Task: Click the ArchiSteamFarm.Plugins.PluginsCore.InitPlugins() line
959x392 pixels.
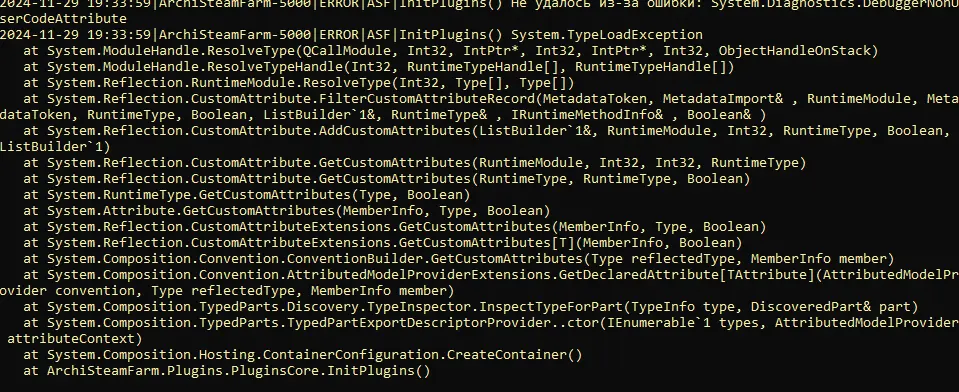Action: pyautogui.click(x=227, y=371)
